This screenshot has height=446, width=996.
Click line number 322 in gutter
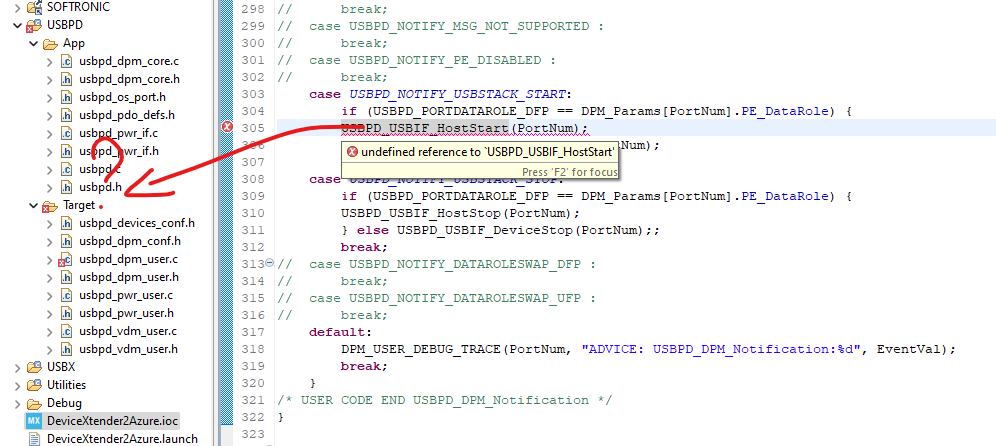(253, 417)
